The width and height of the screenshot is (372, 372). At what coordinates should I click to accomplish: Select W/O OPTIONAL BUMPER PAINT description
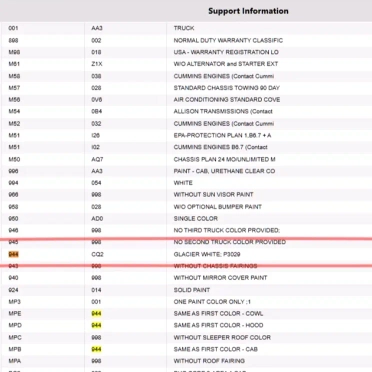pyautogui.click(x=218, y=207)
